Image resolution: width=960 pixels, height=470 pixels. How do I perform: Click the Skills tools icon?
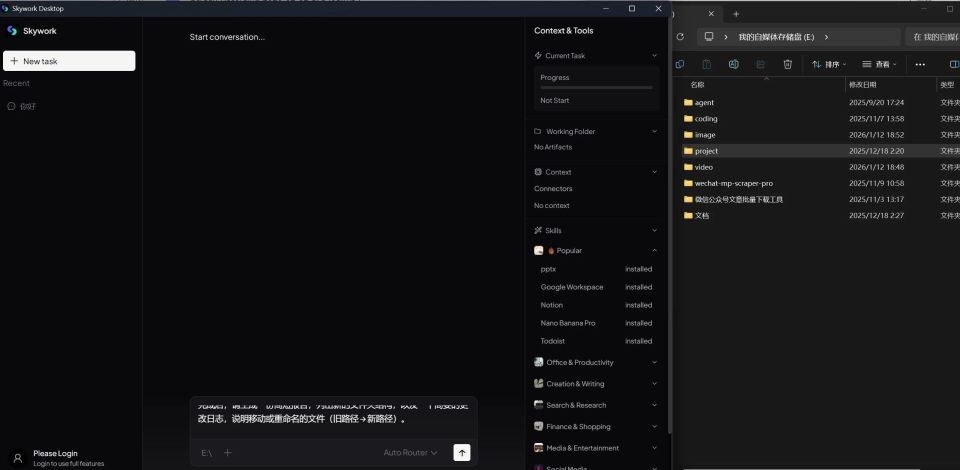pos(538,231)
